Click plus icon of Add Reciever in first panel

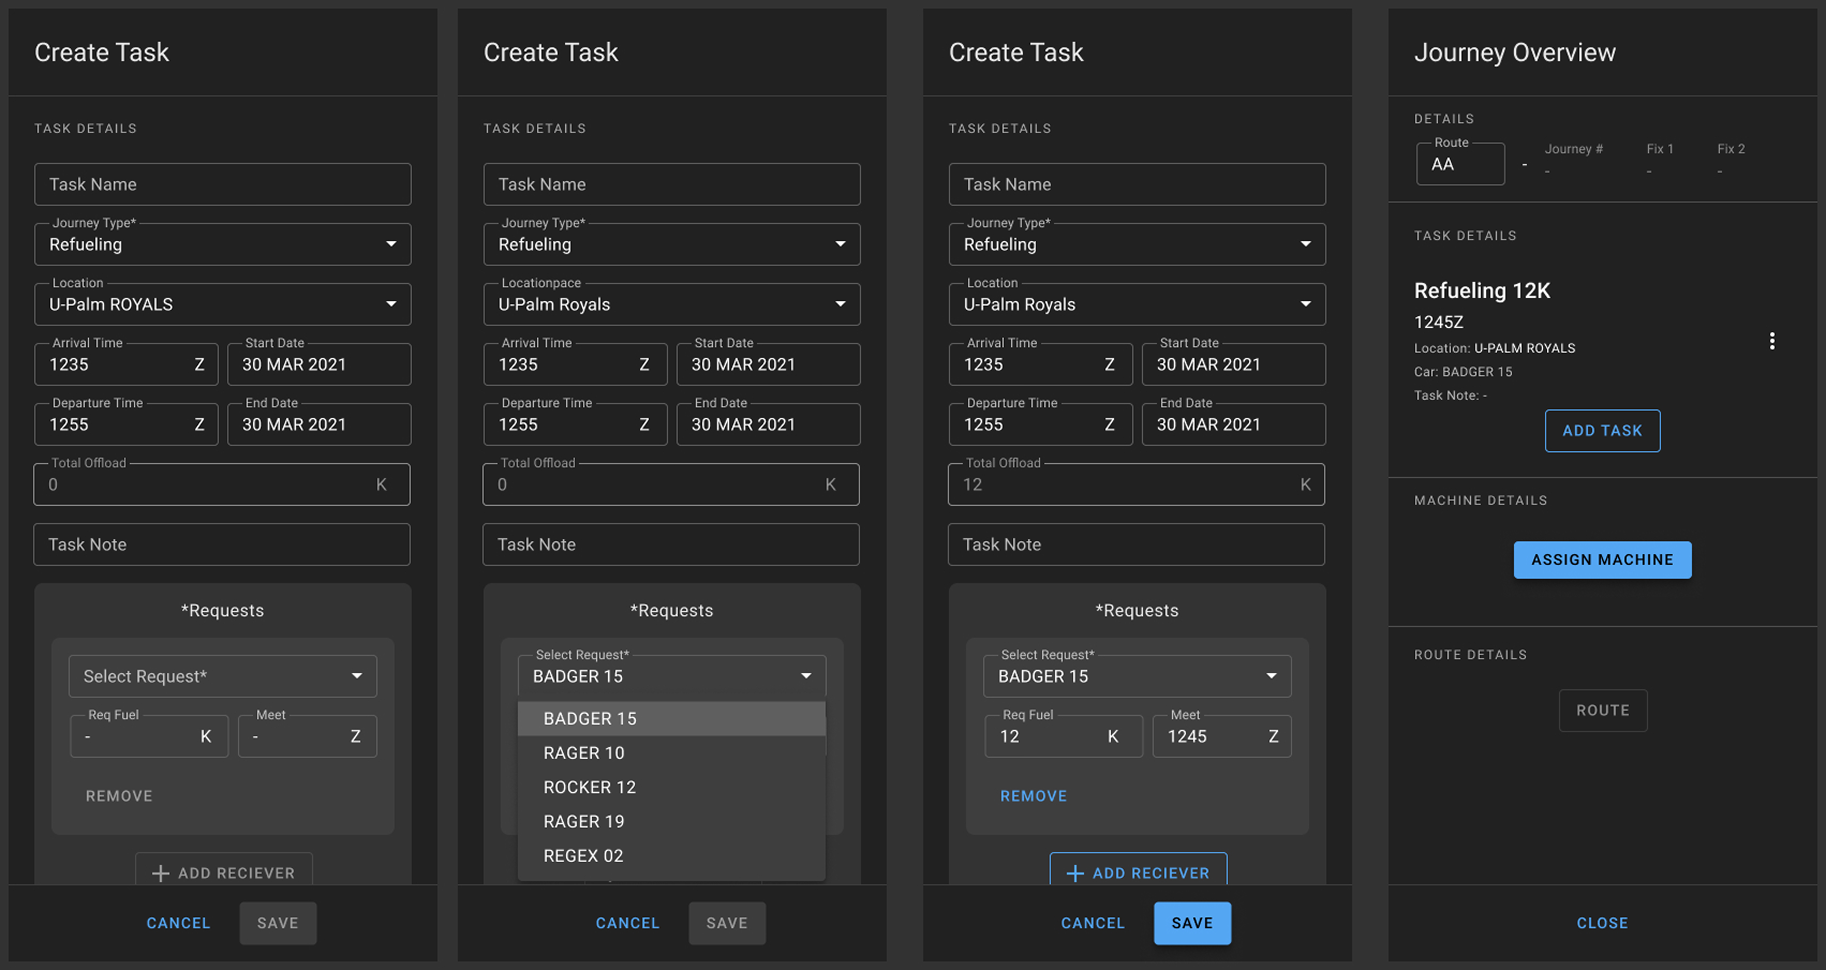point(160,873)
